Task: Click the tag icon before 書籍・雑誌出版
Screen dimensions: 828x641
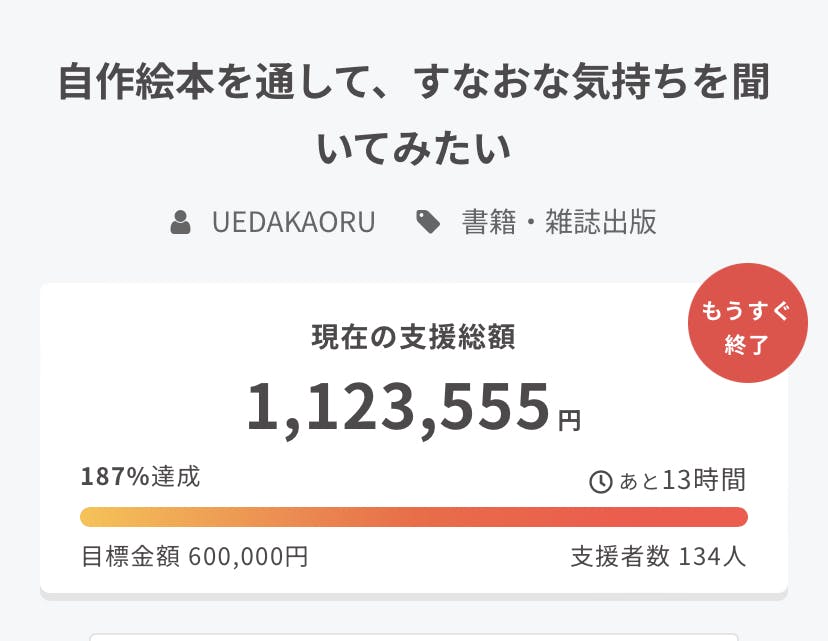Action: click(428, 222)
